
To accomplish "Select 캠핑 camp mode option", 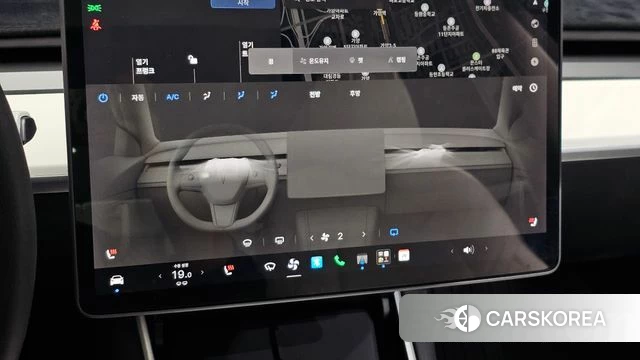I will (397, 60).
